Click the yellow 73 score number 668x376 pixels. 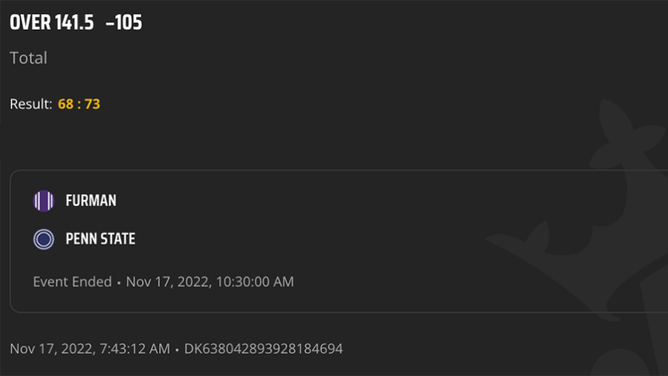(92, 104)
